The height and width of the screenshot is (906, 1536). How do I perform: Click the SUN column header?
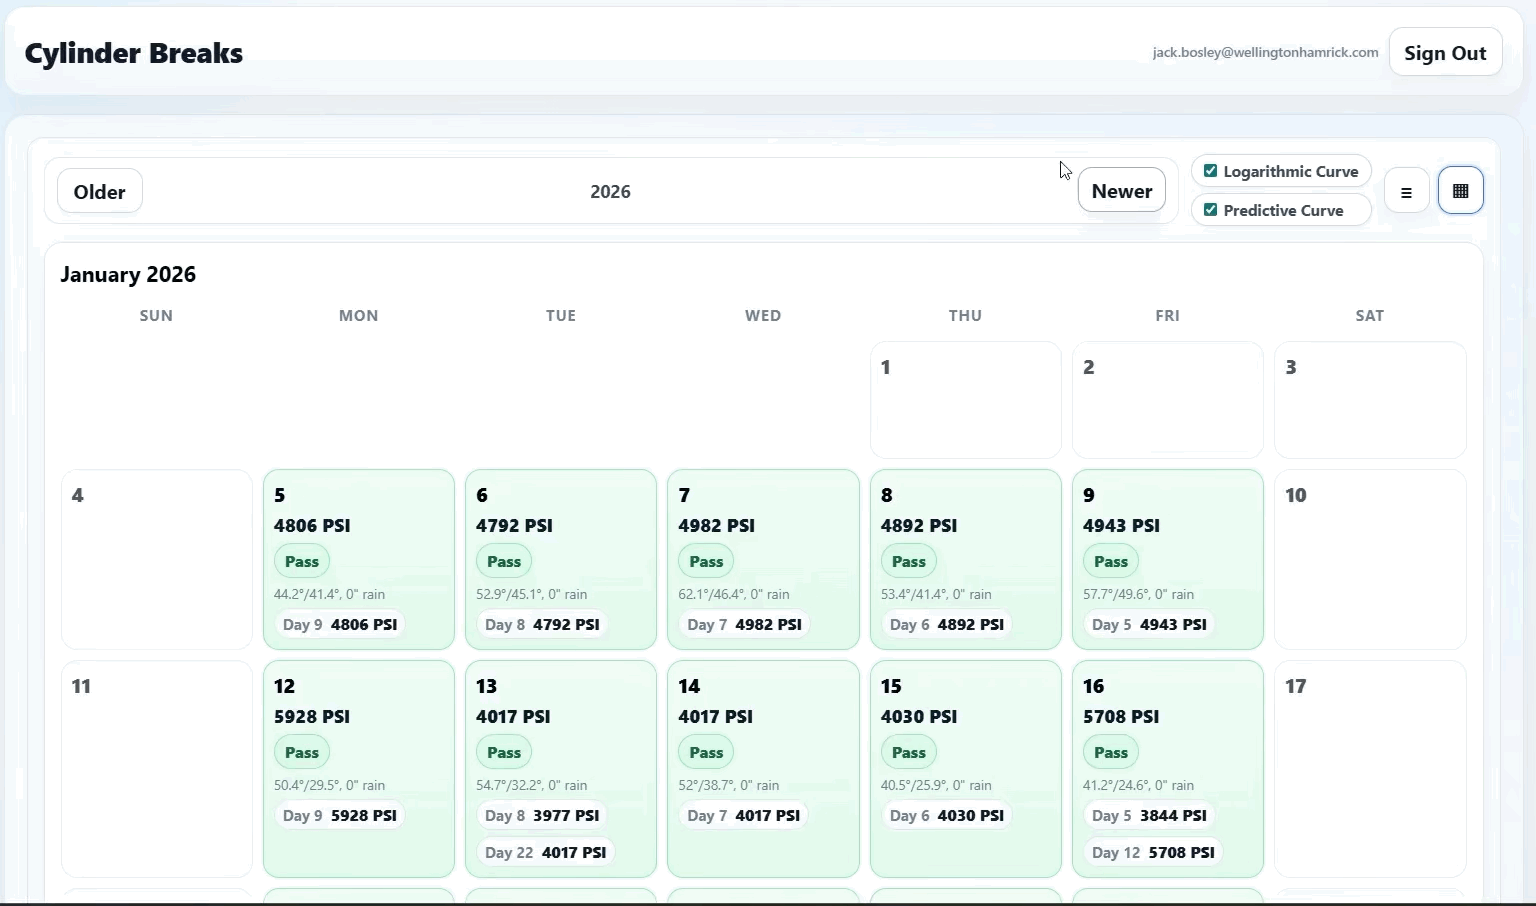(156, 315)
